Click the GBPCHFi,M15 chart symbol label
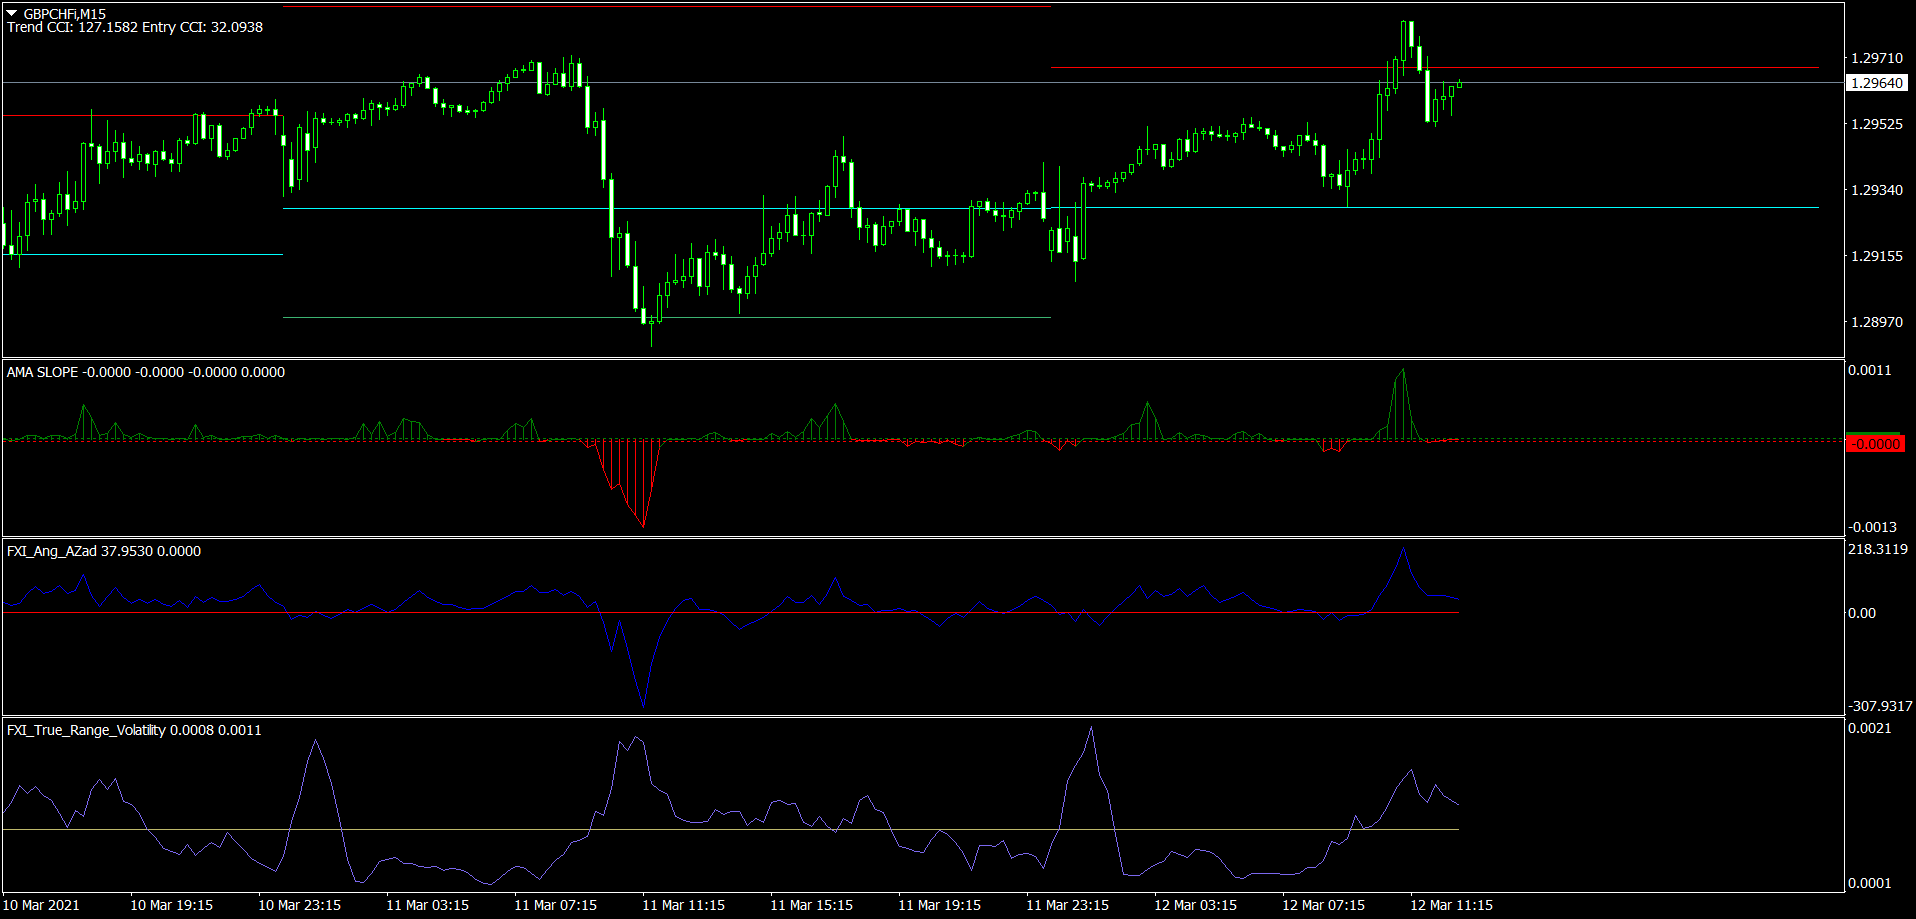The height and width of the screenshot is (919, 1916). pos(64,14)
